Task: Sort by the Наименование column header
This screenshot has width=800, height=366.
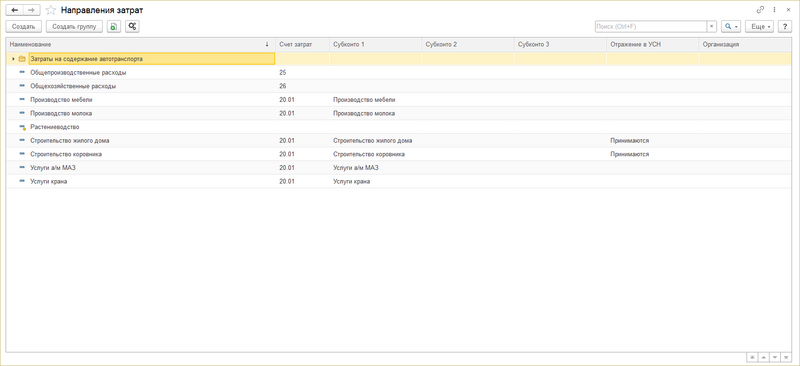Action: pyautogui.click(x=141, y=45)
